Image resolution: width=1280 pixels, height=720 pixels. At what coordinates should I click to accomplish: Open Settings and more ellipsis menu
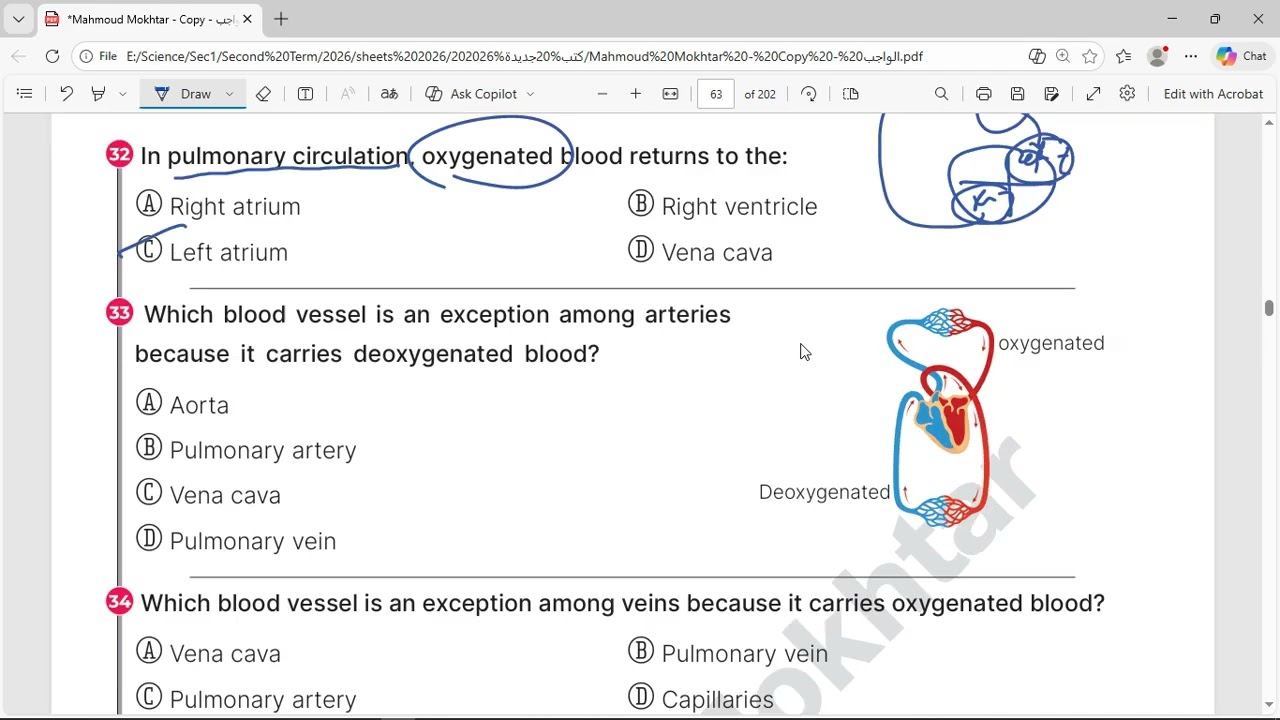click(x=1191, y=56)
